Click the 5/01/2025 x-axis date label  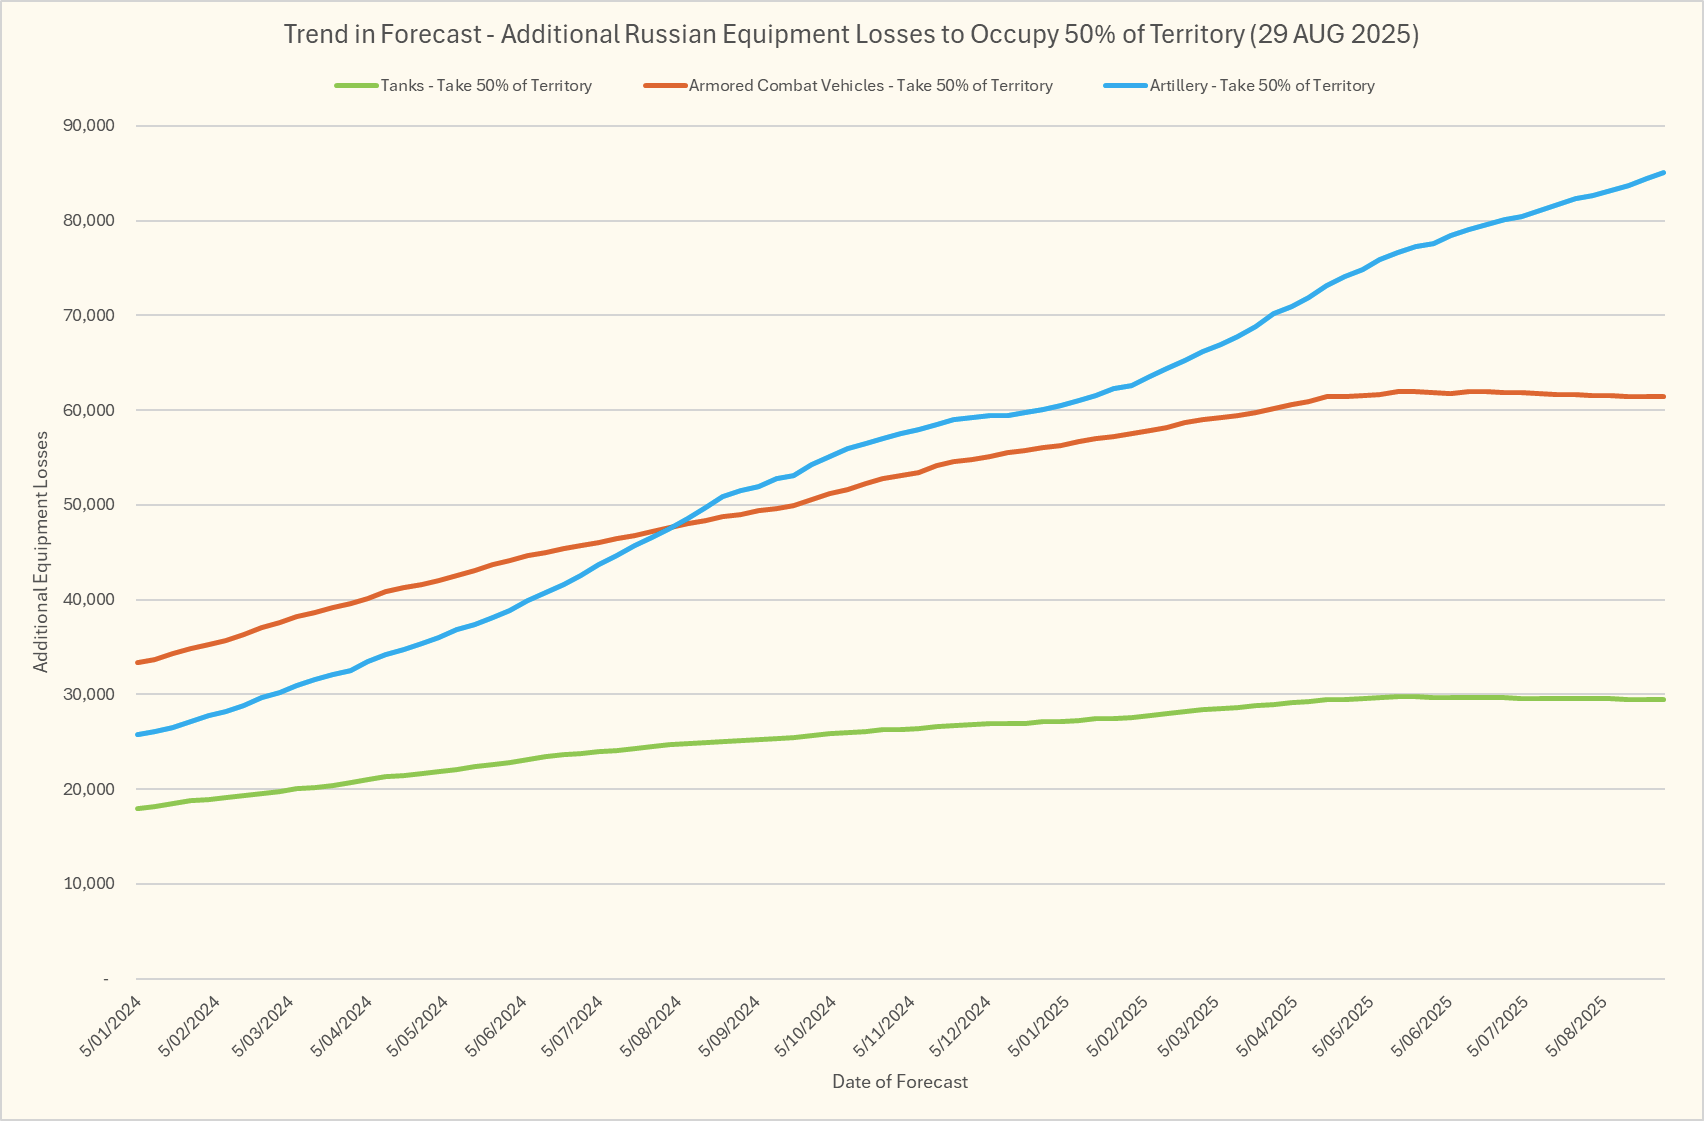point(1038,1027)
